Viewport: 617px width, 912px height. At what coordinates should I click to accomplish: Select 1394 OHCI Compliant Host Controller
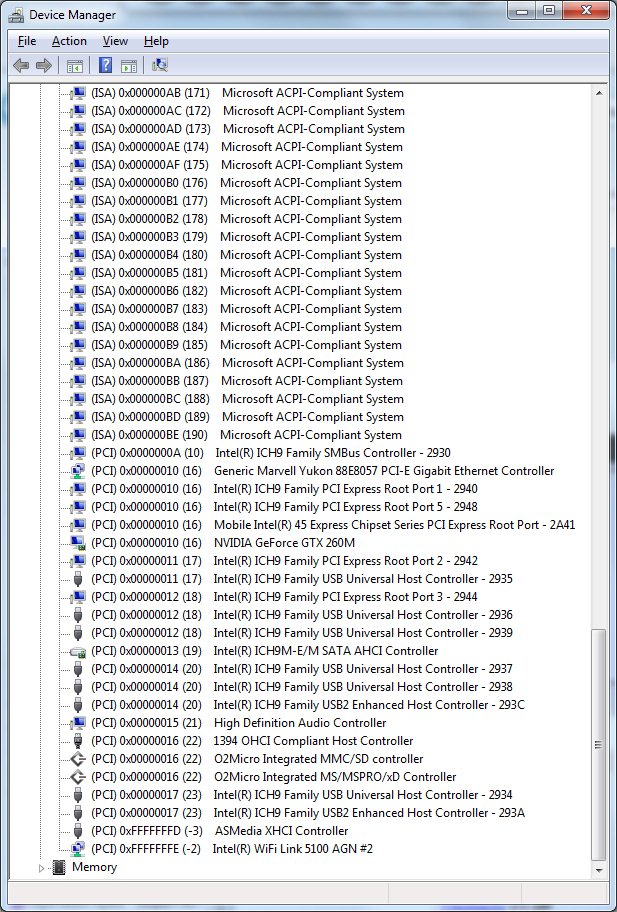click(x=252, y=741)
